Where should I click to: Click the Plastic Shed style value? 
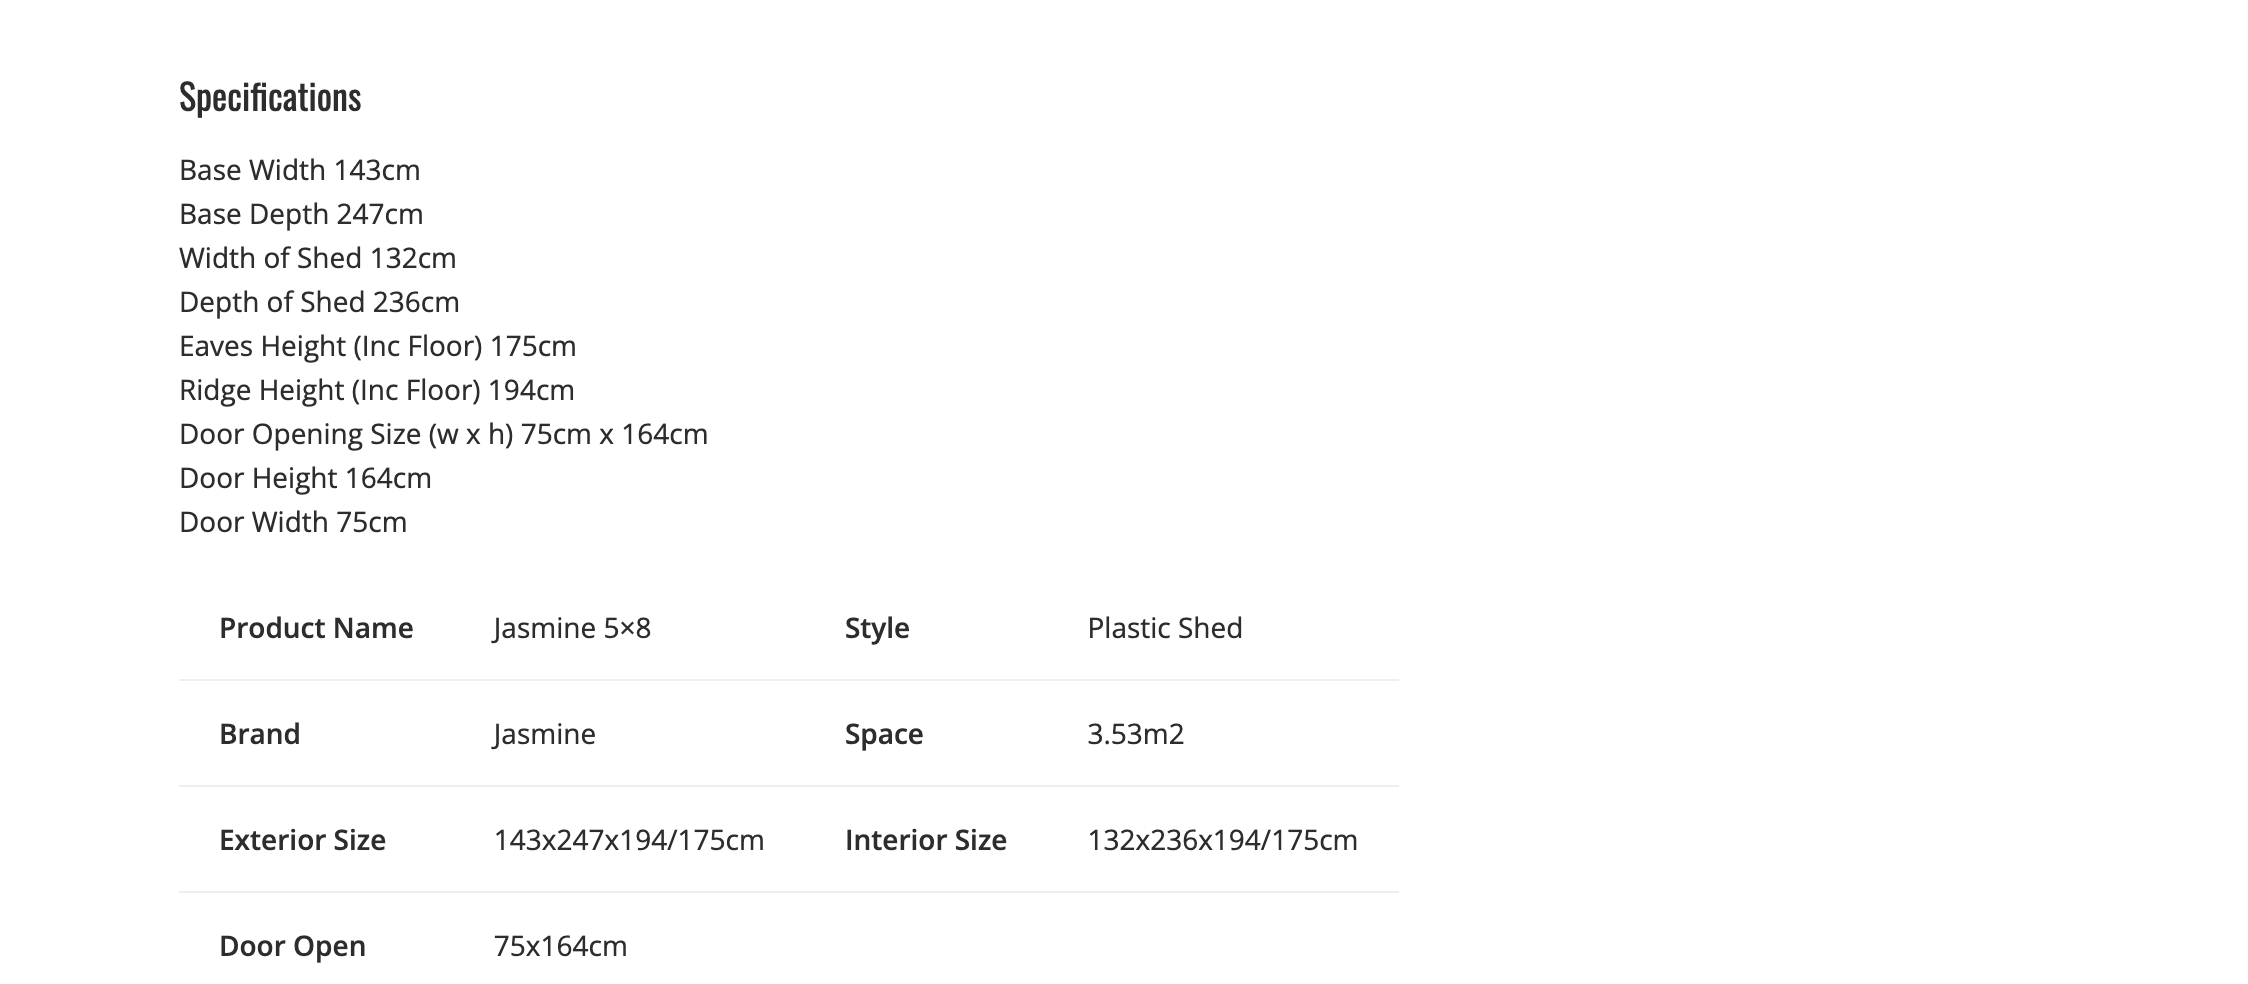1165,628
